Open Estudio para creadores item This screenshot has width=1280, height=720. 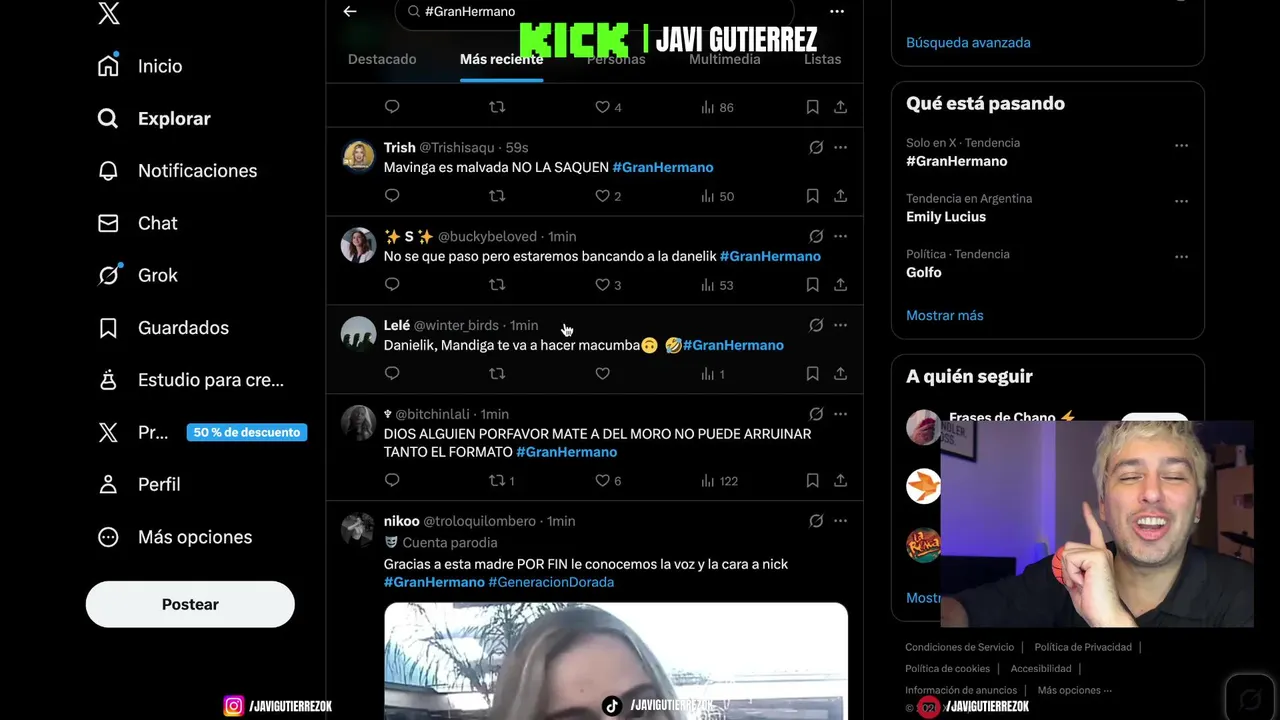pyautogui.click(x=191, y=380)
